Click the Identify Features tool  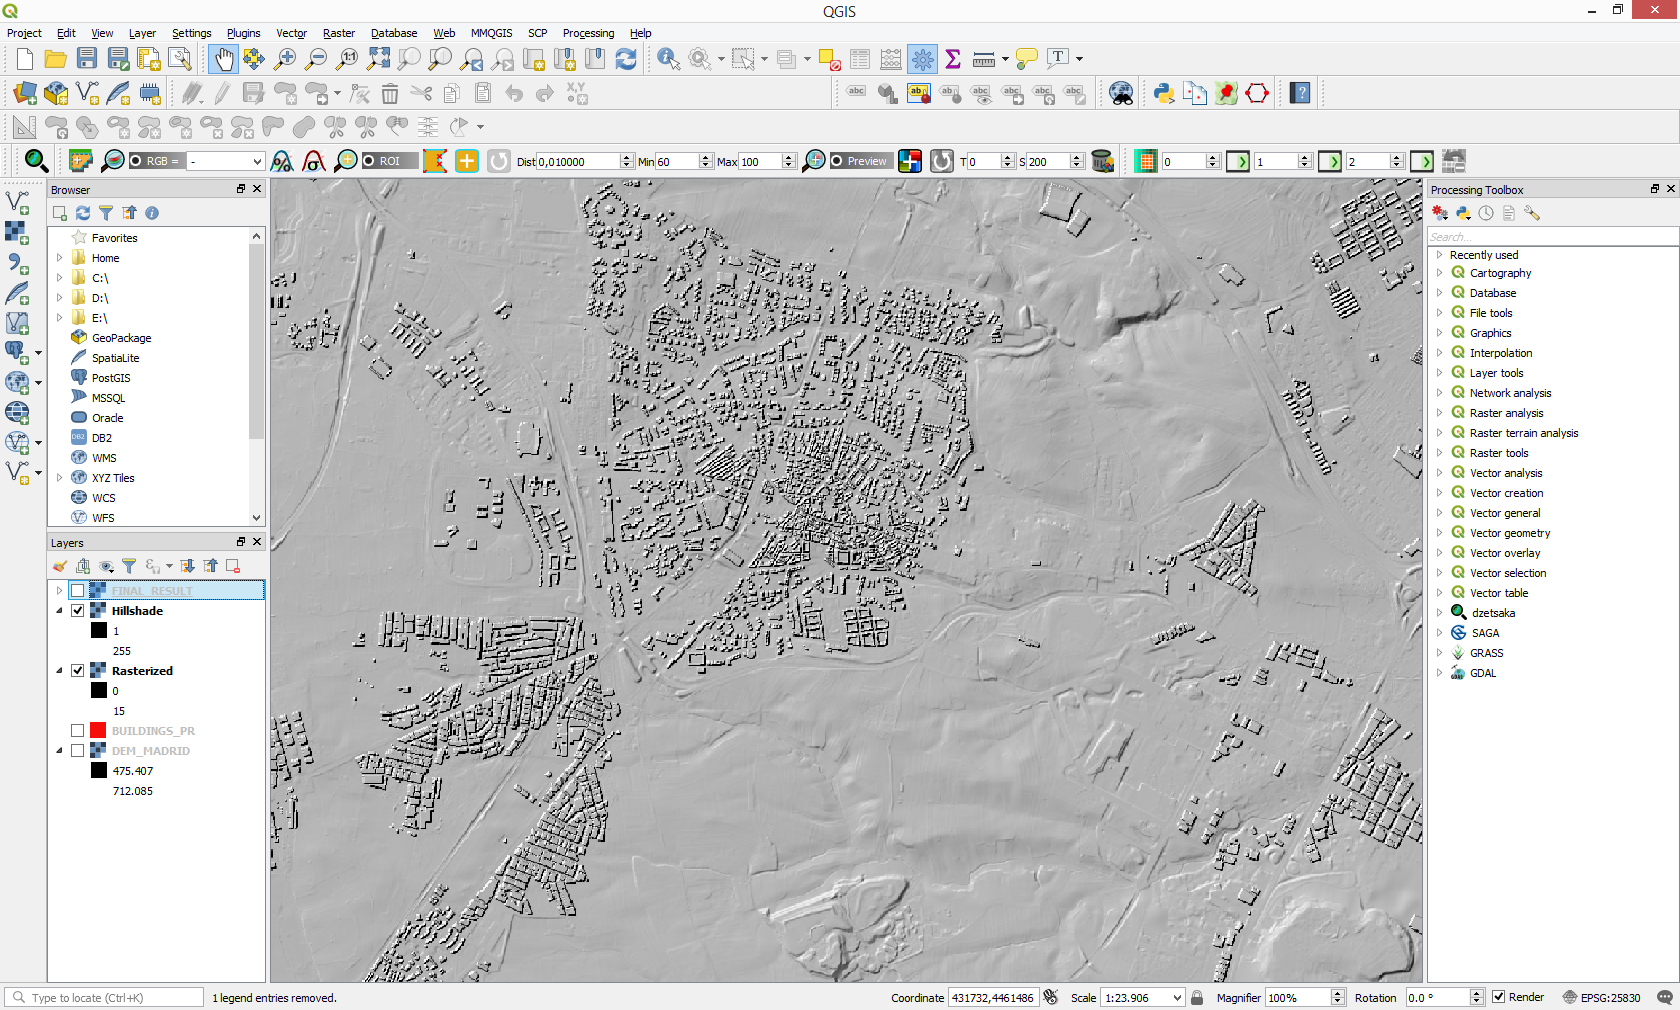(668, 60)
